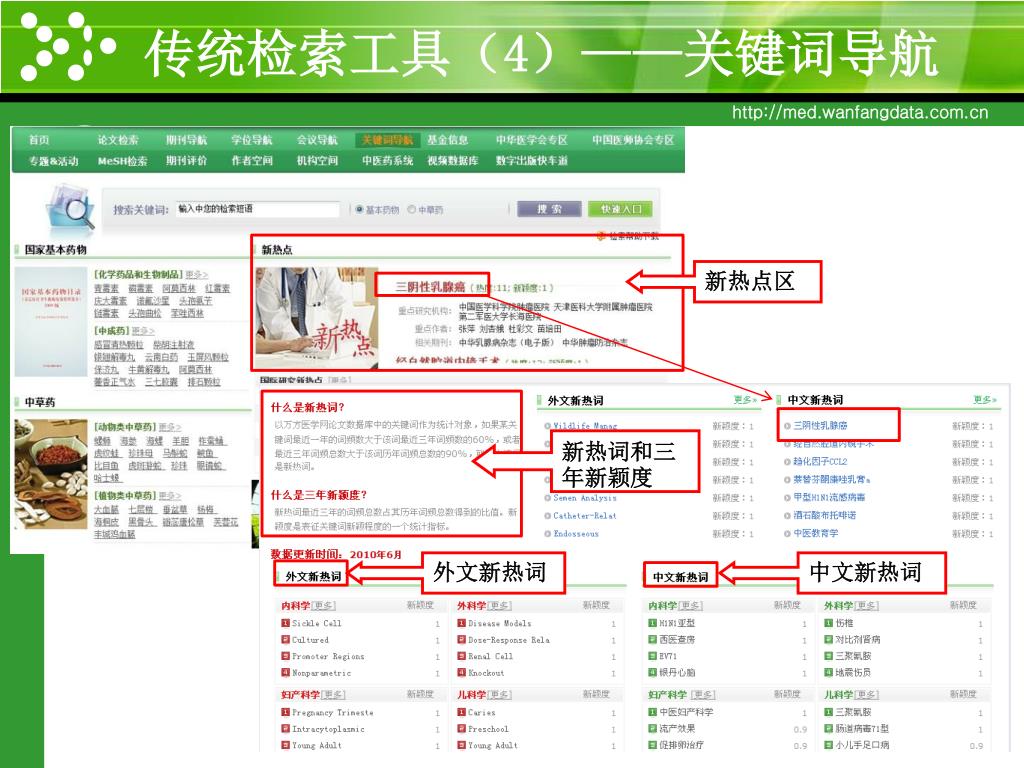Expand 更多 next to 化学药品和生物制品
This screenshot has height=768, width=1024.
coord(197,275)
